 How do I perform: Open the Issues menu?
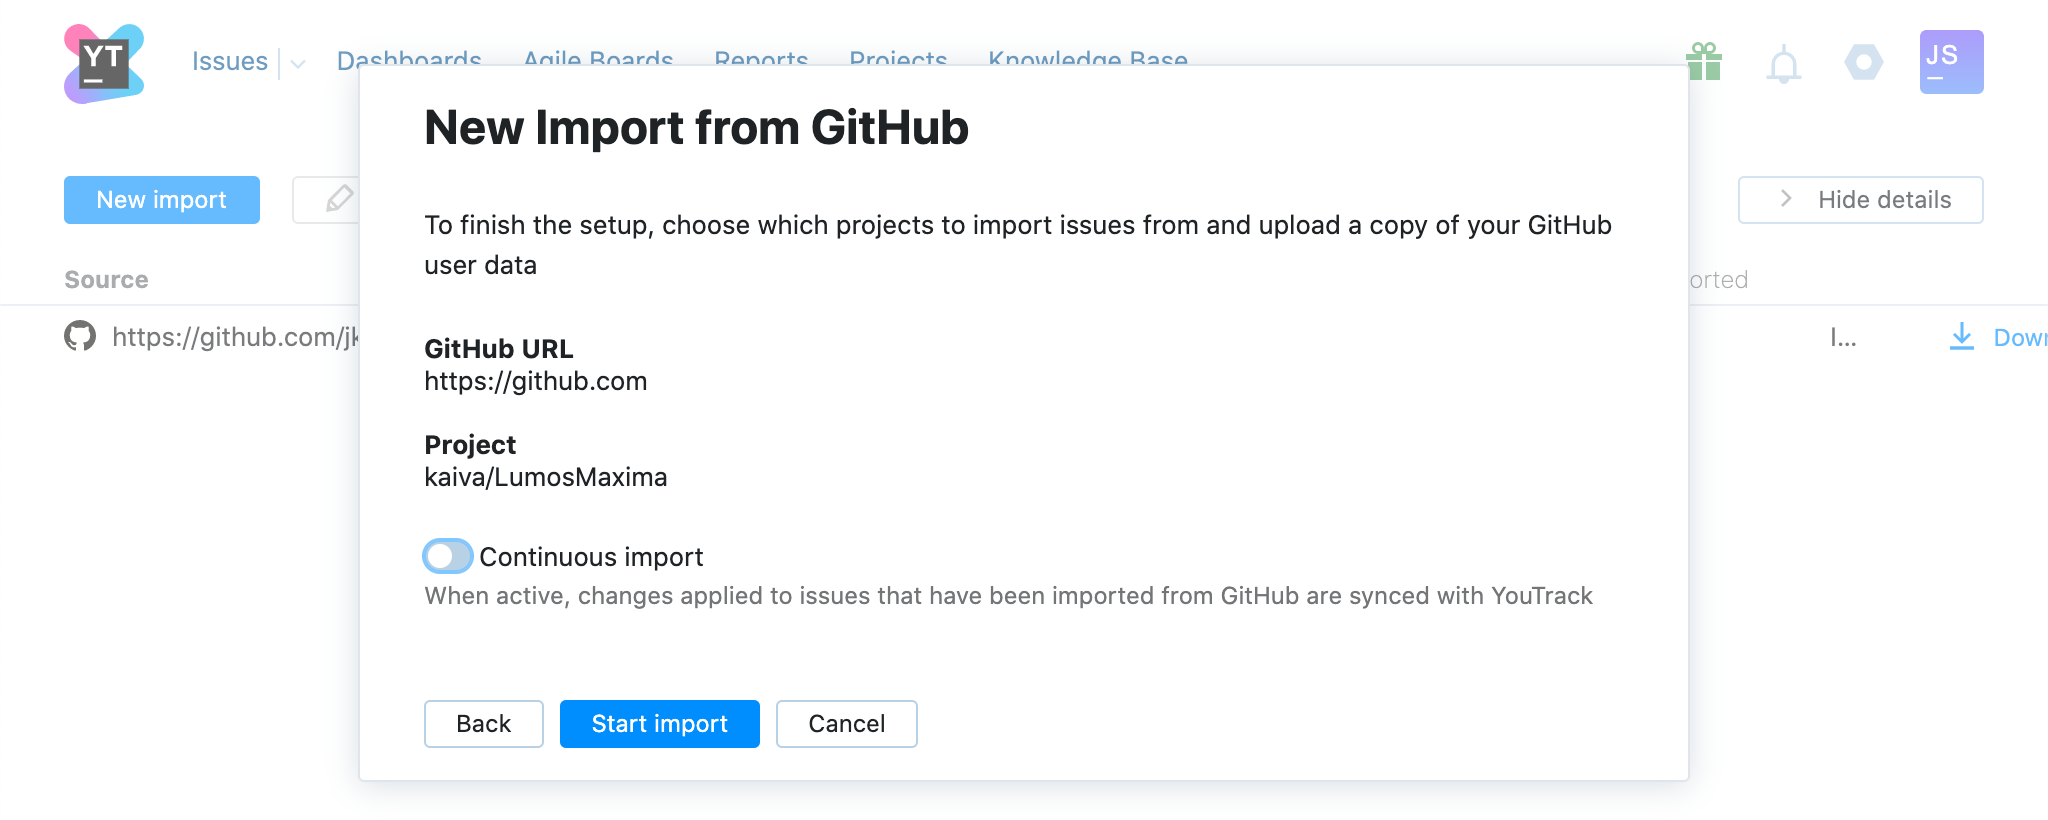(229, 62)
